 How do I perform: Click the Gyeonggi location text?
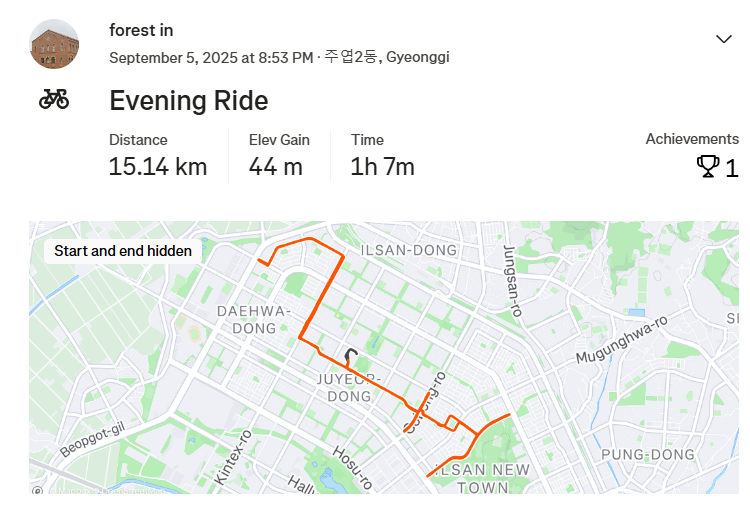(418, 57)
